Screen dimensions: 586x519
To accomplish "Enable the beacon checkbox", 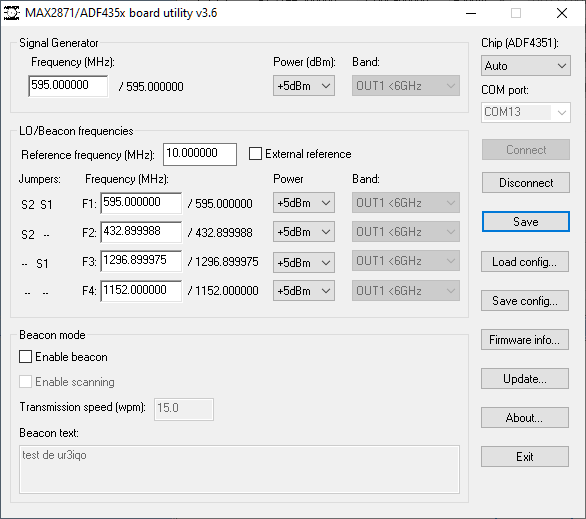I will 25,356.
